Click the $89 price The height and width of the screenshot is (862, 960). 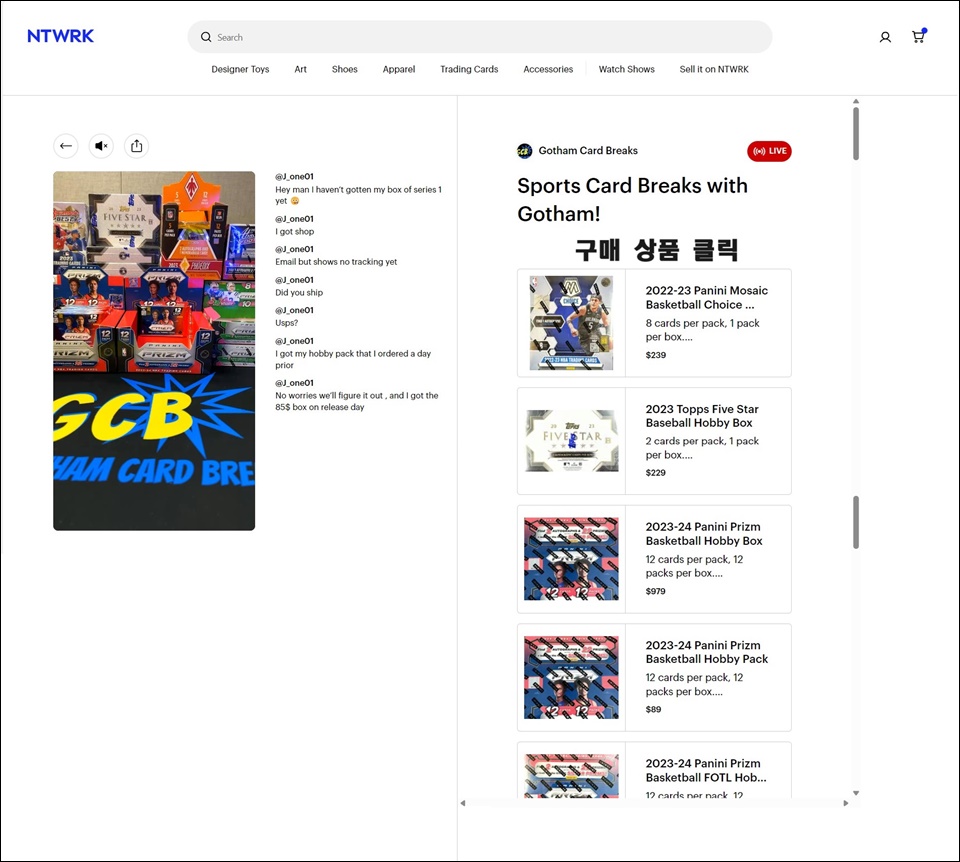tap(653, 710)
